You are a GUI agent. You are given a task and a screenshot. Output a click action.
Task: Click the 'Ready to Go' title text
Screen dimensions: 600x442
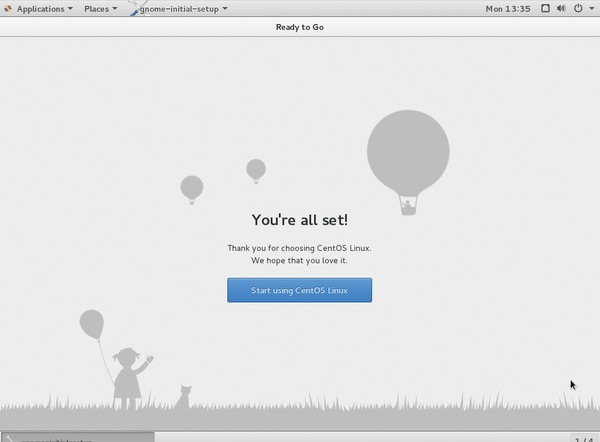300,27
